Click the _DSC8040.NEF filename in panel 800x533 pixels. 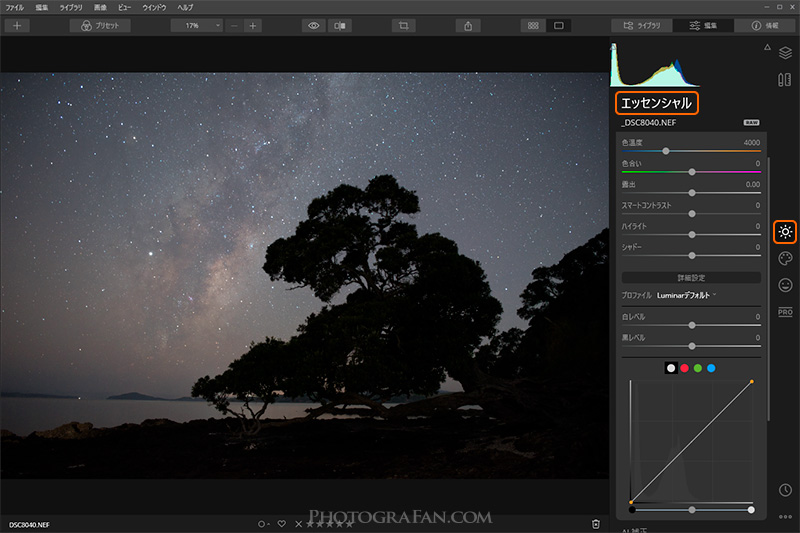tap(648, 122)
